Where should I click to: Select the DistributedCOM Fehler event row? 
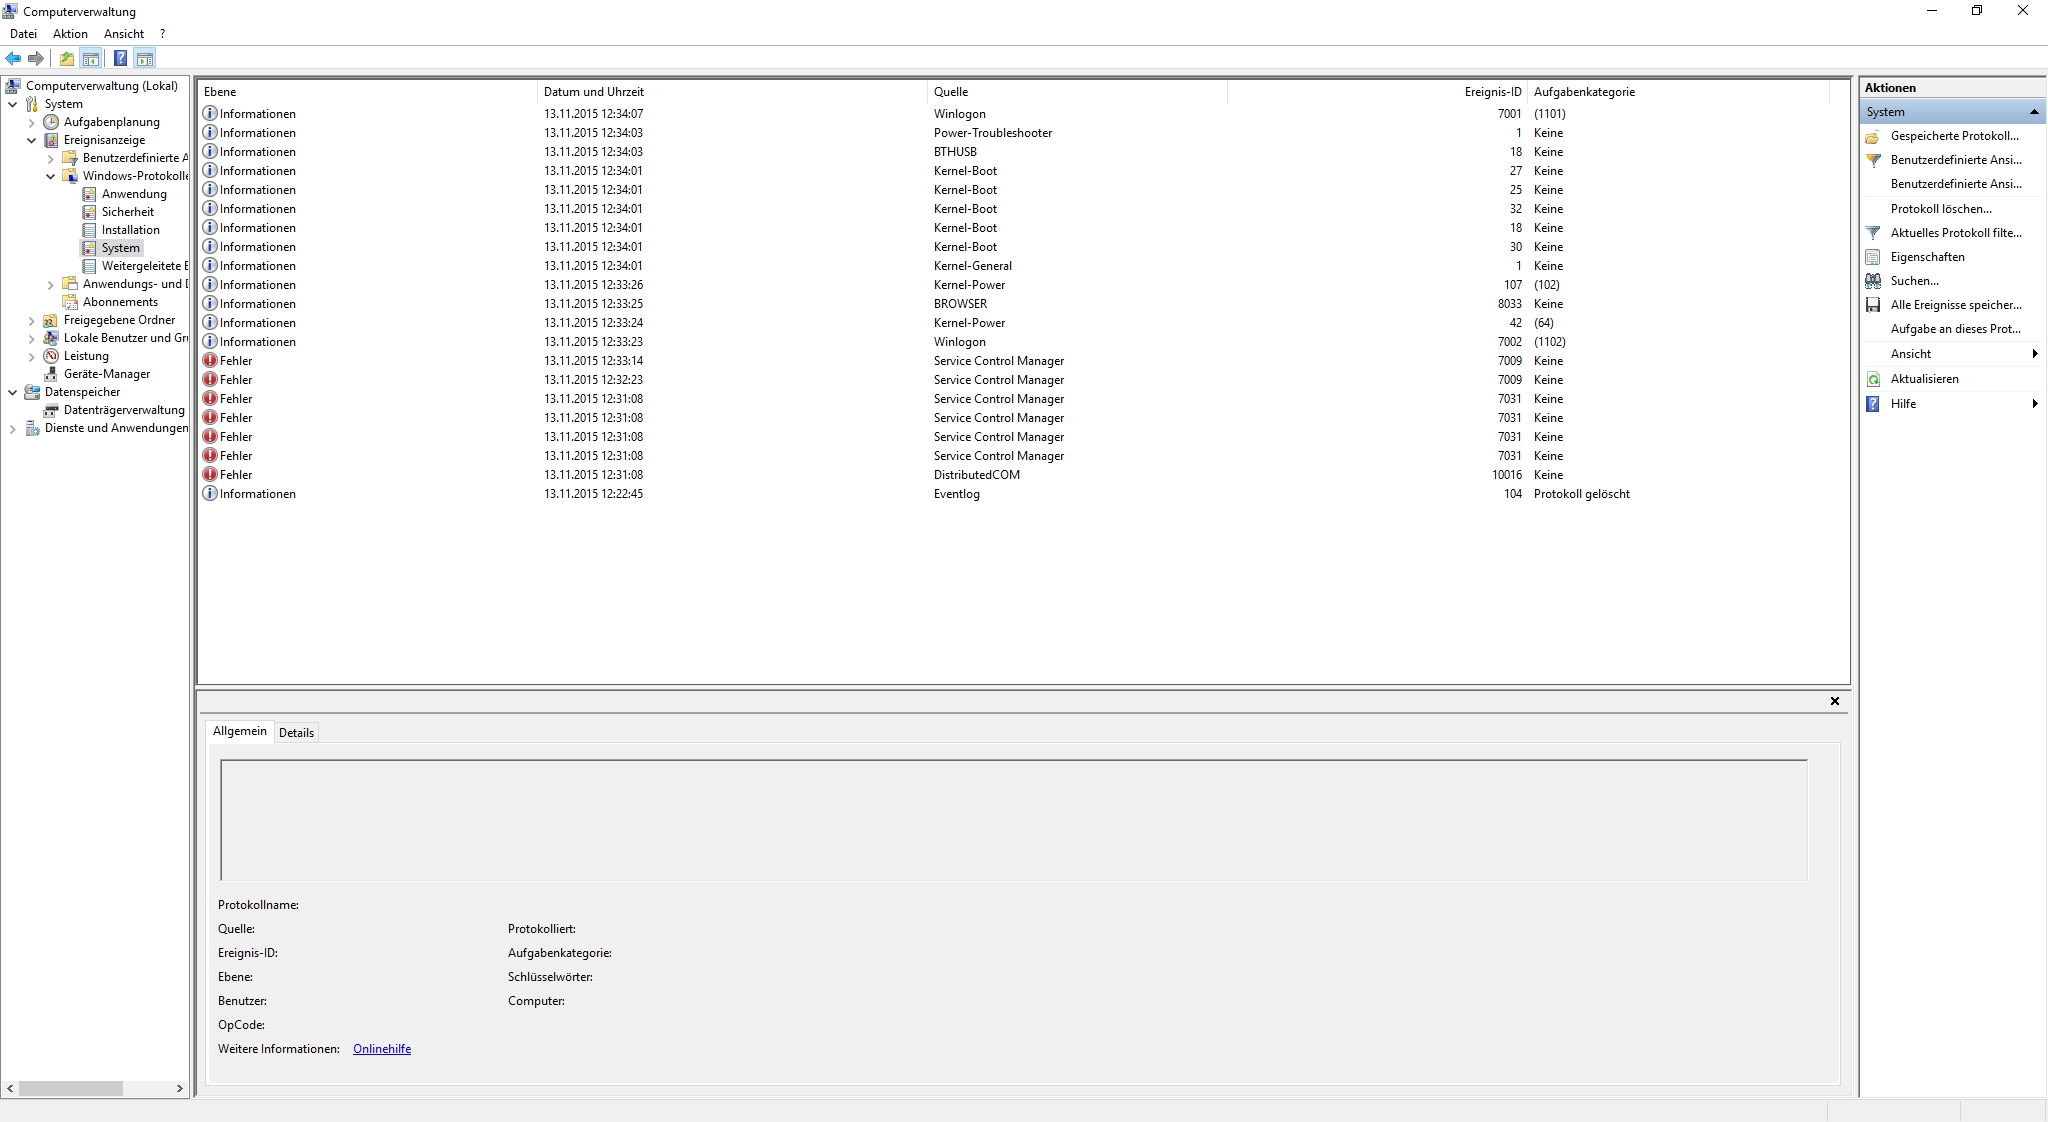tap(976, 475)
